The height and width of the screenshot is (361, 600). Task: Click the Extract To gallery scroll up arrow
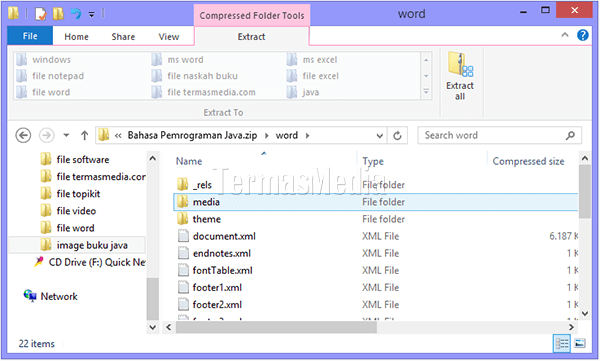pos(426,60)
